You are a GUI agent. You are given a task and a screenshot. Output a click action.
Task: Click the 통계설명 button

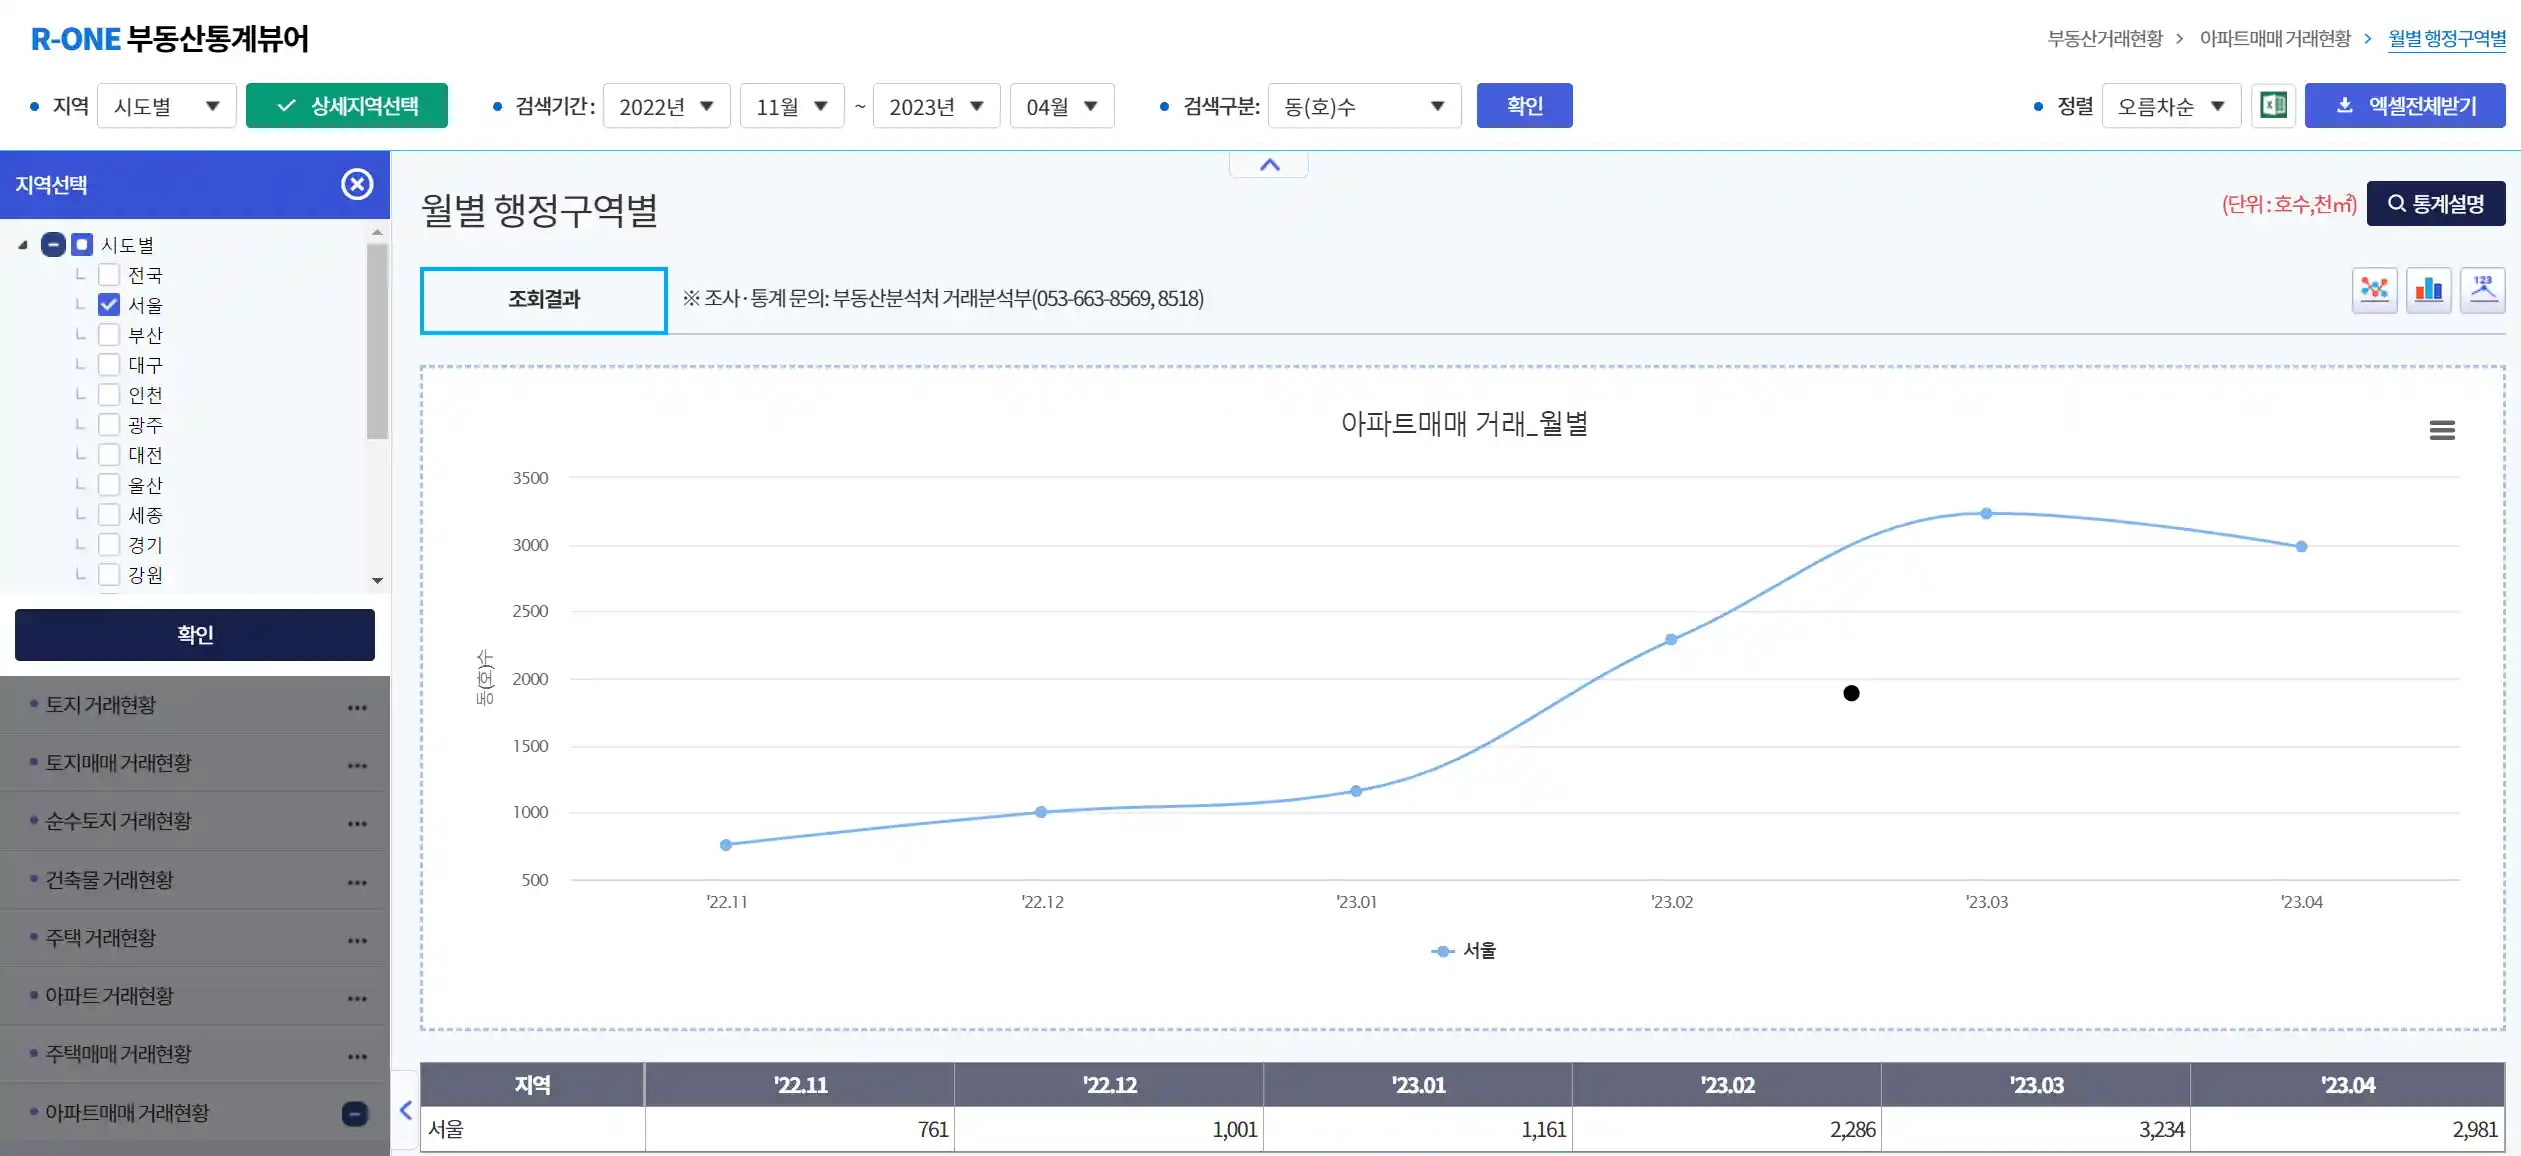coord(2436,204)
